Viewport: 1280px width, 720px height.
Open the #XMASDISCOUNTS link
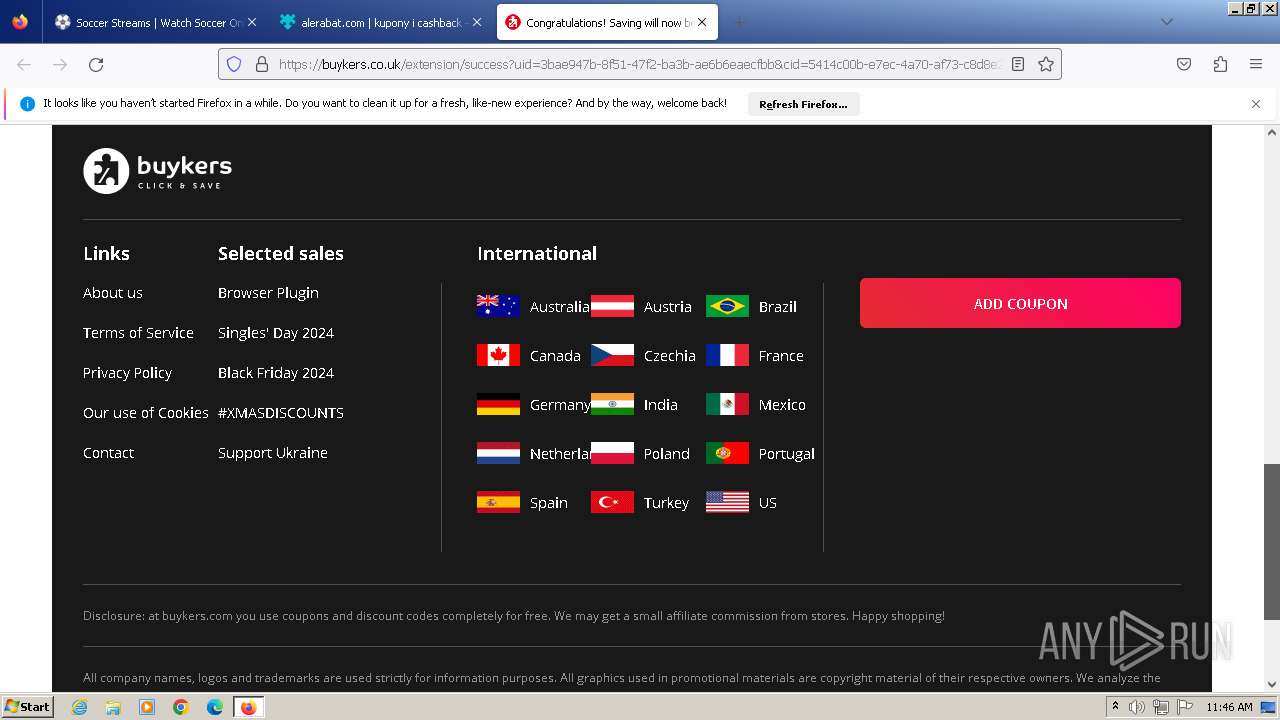click(x=281, y=413)
